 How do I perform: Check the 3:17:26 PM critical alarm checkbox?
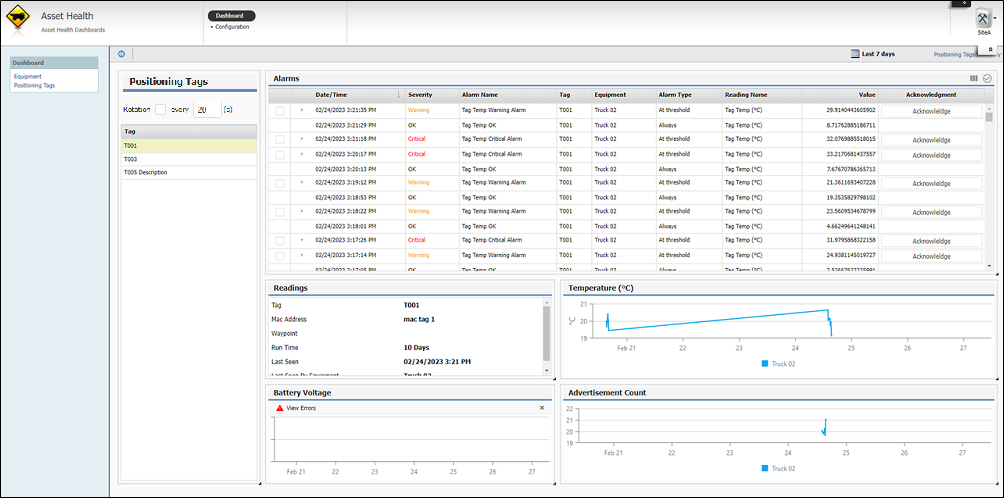[x=280, y=241]
